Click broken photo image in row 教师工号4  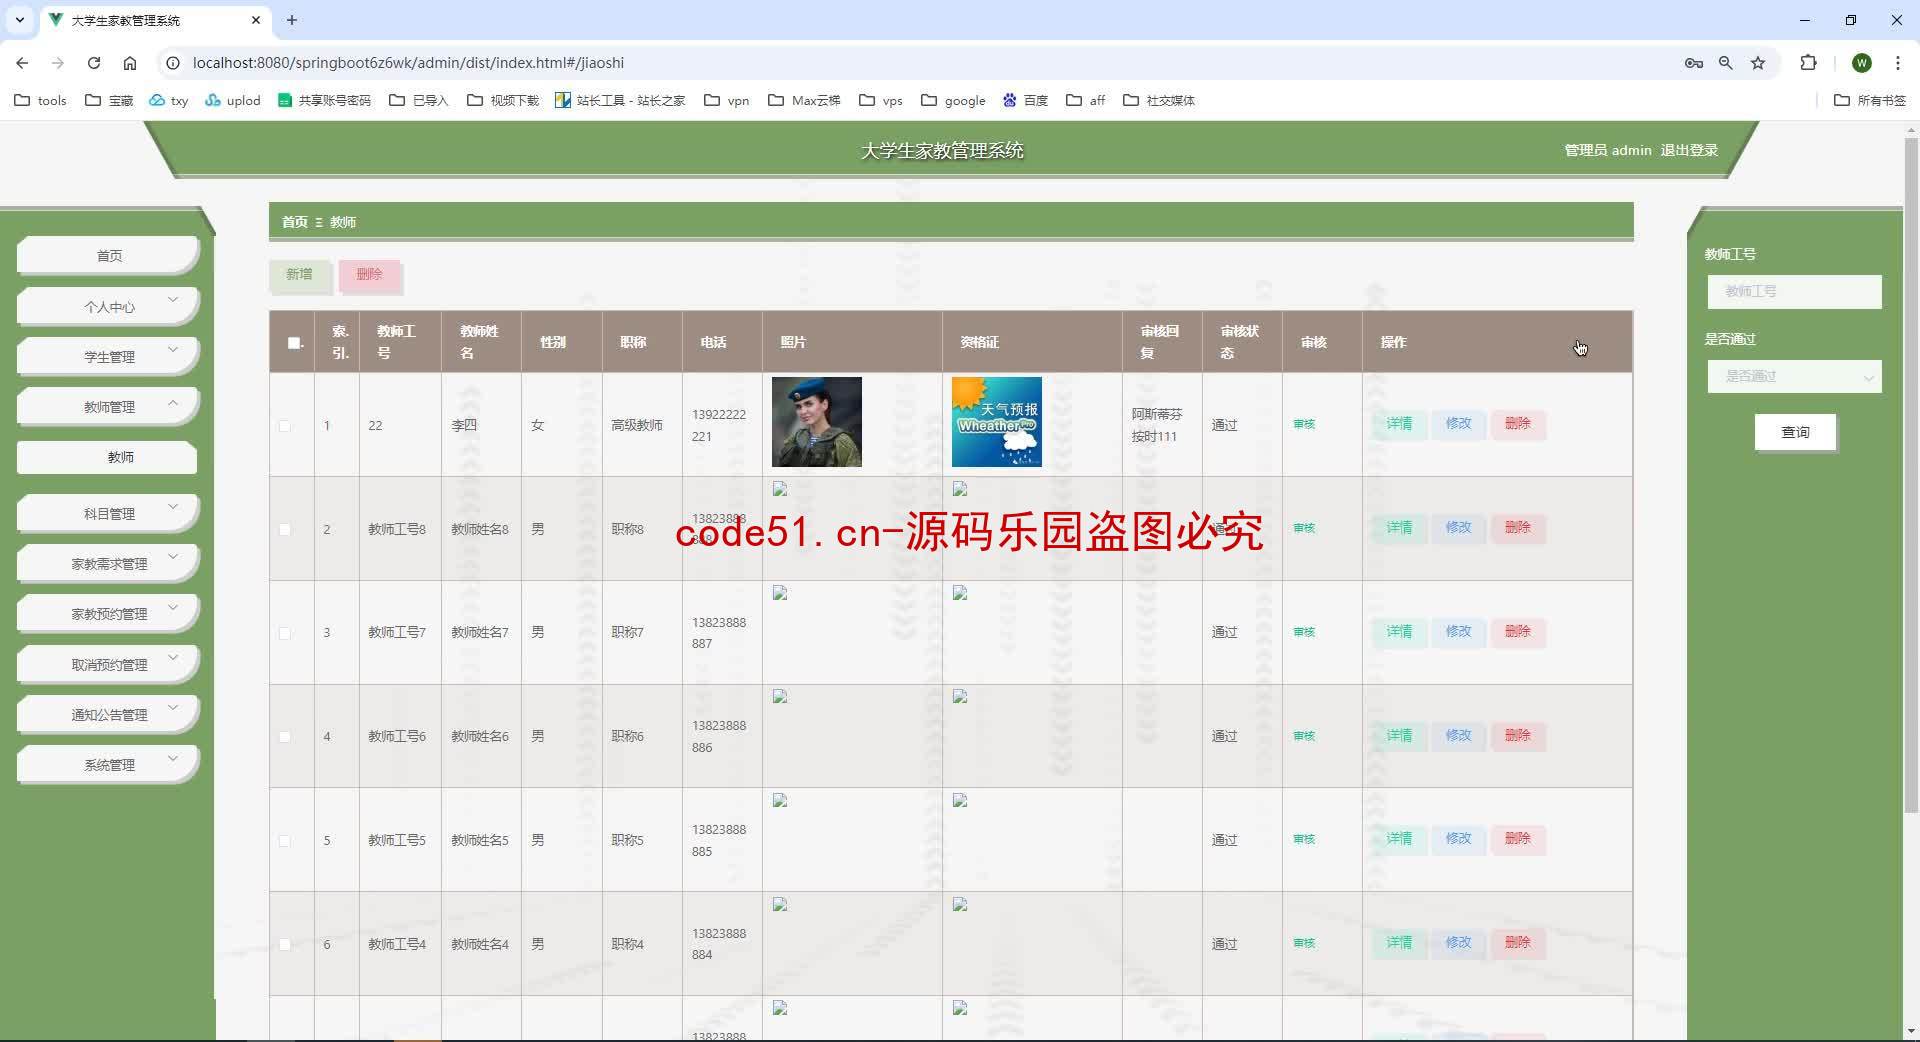coord(780,904)
